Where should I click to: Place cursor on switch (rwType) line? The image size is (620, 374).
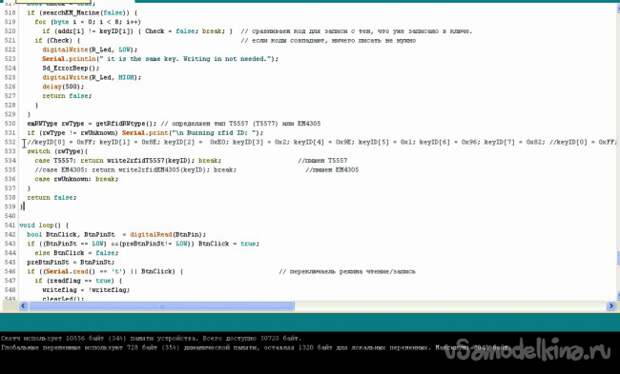[x=57, y=151]
